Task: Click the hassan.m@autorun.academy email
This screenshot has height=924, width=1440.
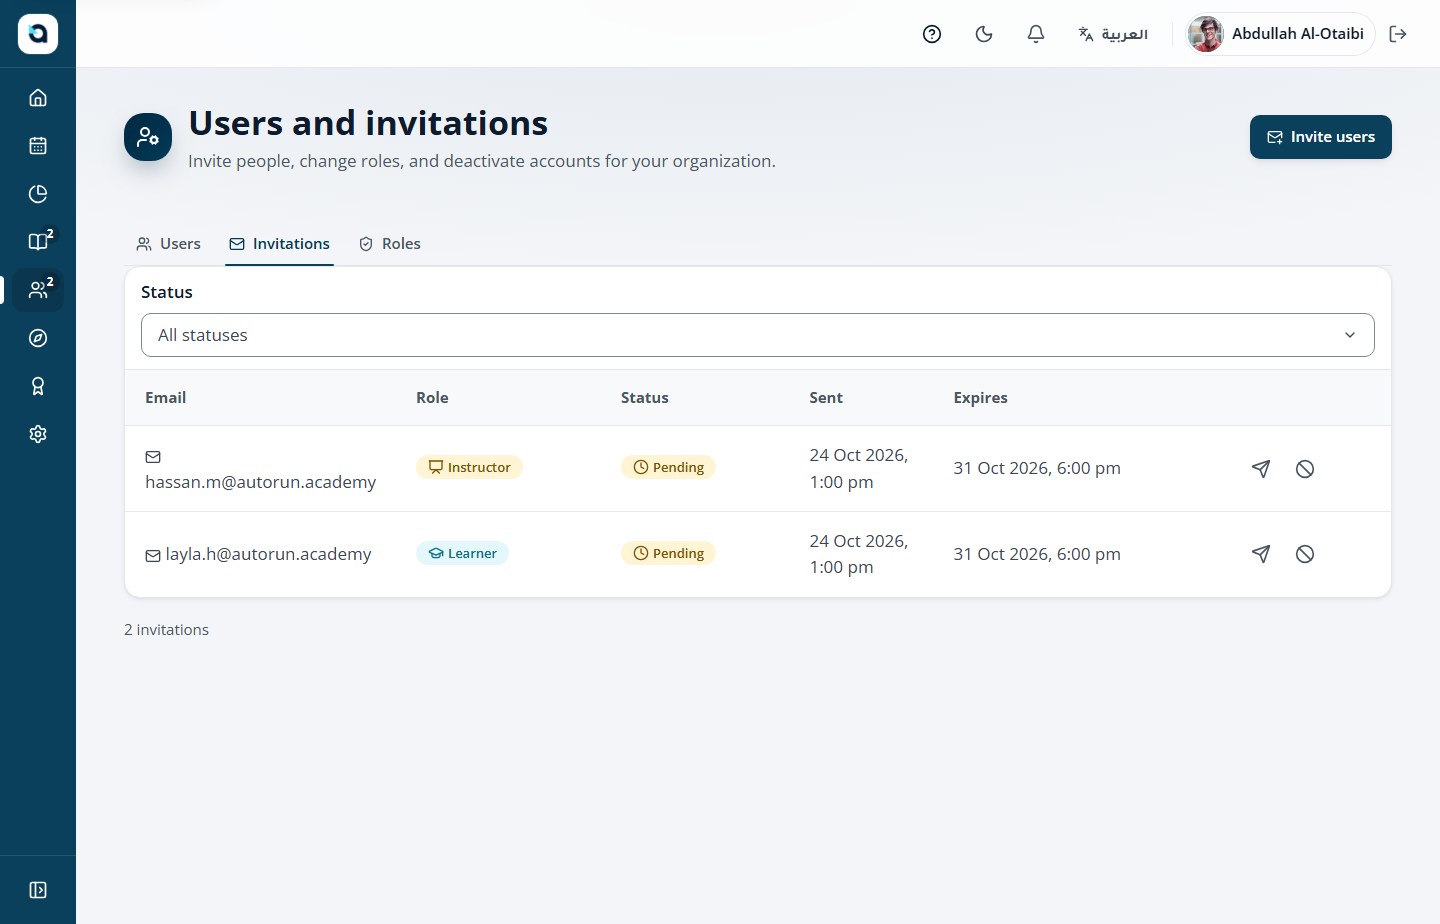Action: tap(261, 482)
